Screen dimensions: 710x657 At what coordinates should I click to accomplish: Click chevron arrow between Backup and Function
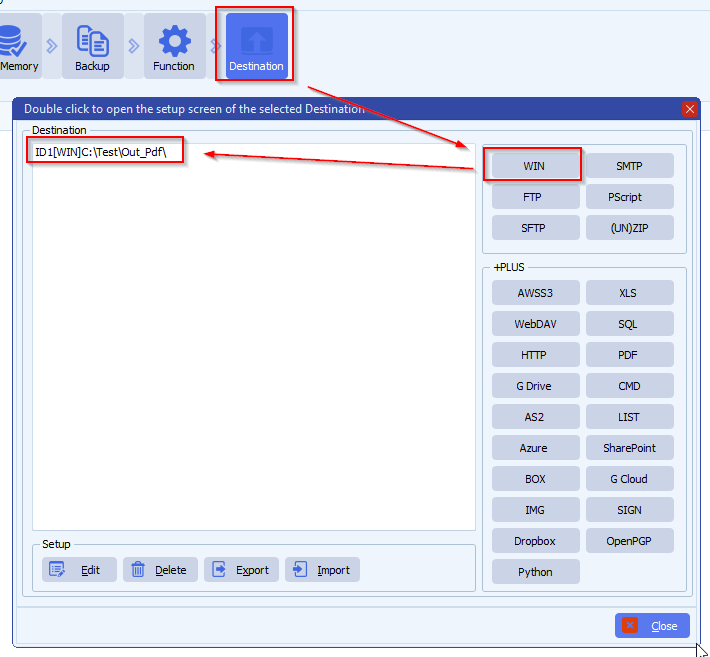pos(134,46)
